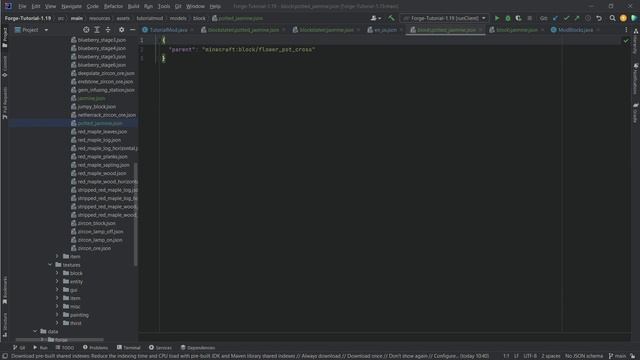Switch to TutorialMod.java tab
Image resolution: width=640 pixels, height=360 pixels.
168,30
